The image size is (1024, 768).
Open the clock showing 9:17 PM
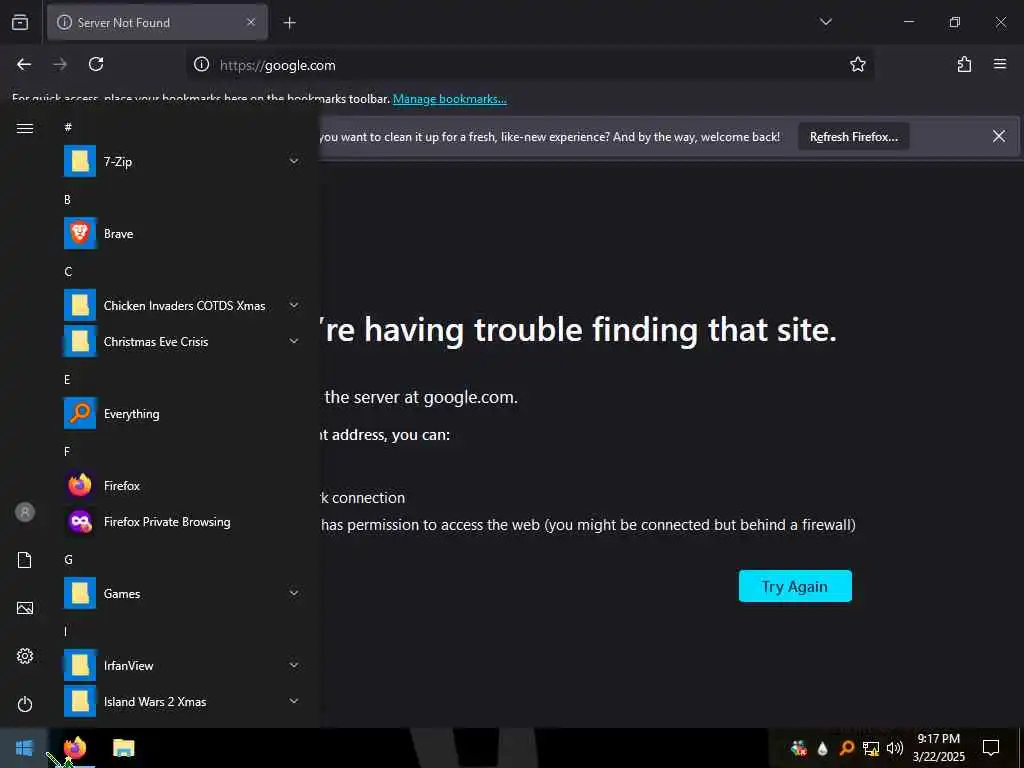tap(938, 747)
